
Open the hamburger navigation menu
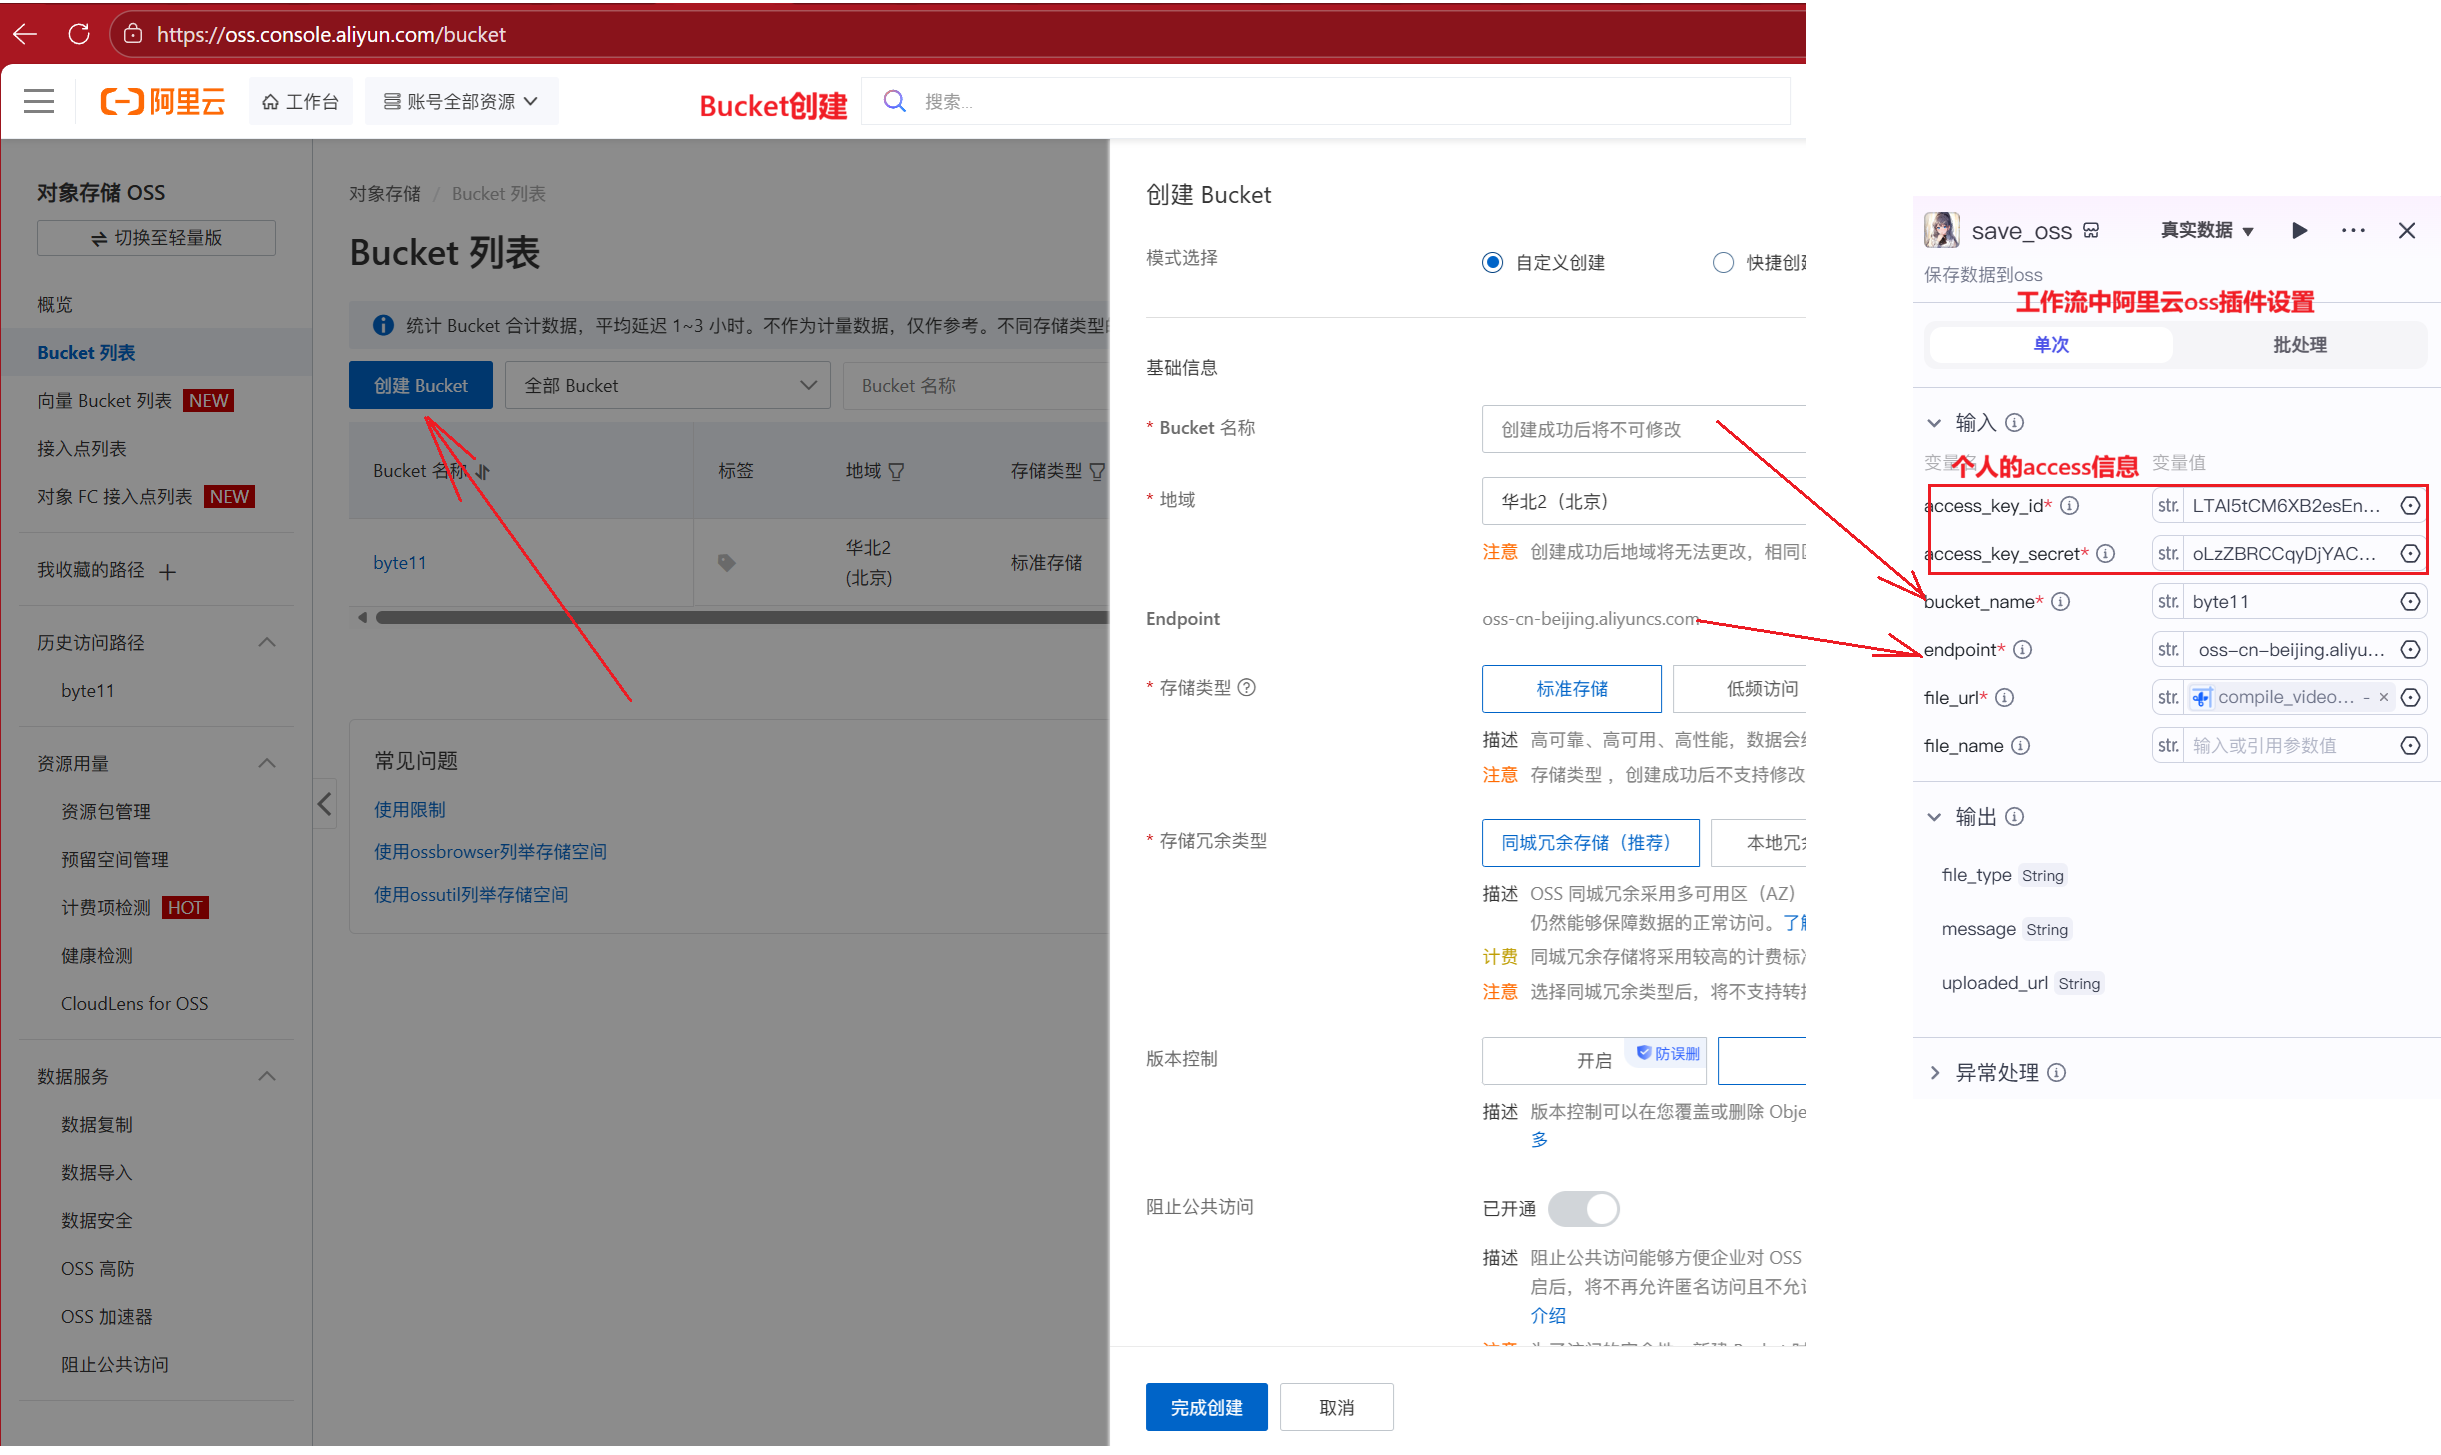pyautogui.click(x=39, y=101)
